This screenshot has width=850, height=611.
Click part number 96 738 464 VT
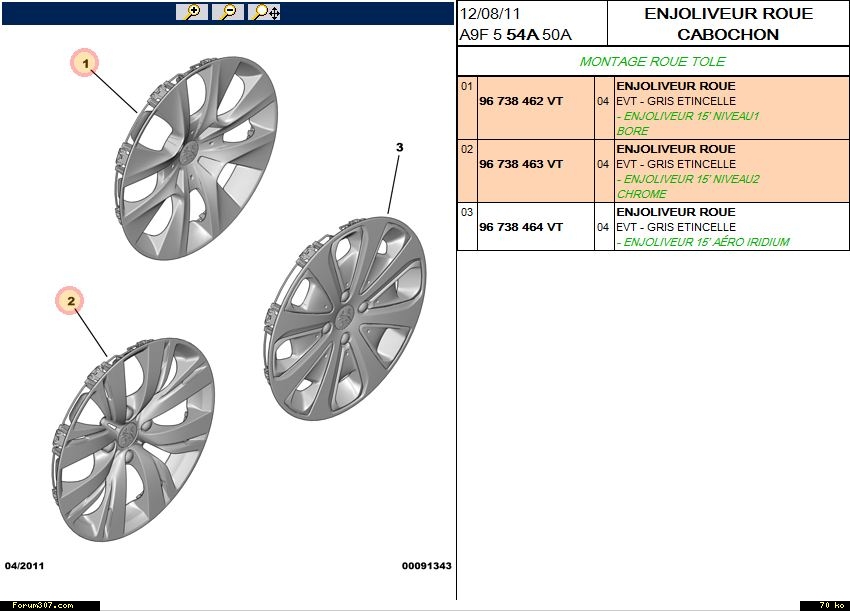[x=521, y=227]
